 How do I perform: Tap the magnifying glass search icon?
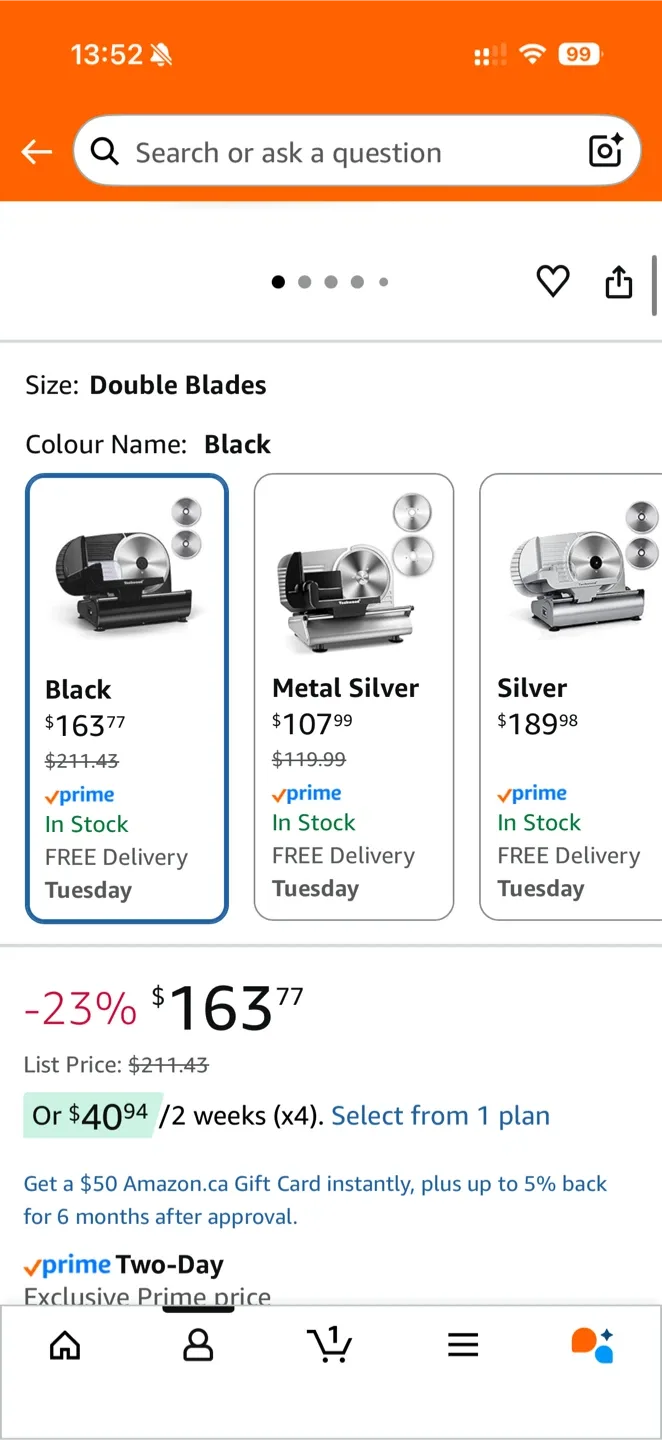104,152
